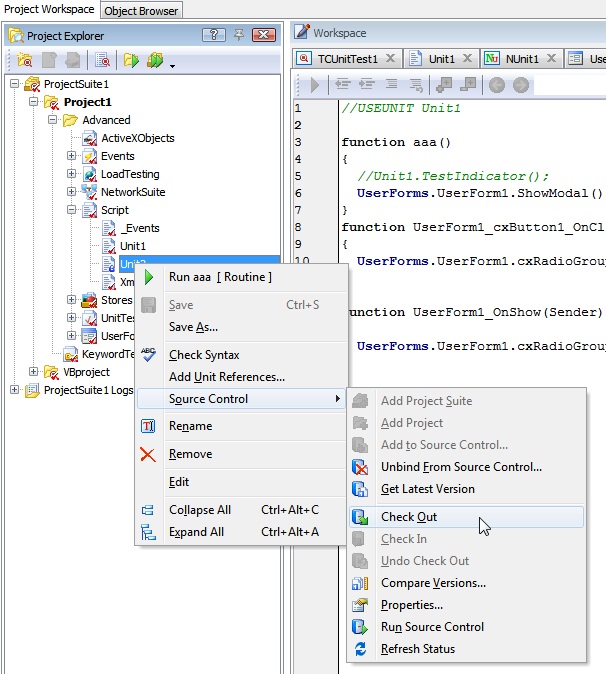This screenshot has width=606, height=674.
Task: Expand the VBproject tree node
Action: click(x=34, y=372)
